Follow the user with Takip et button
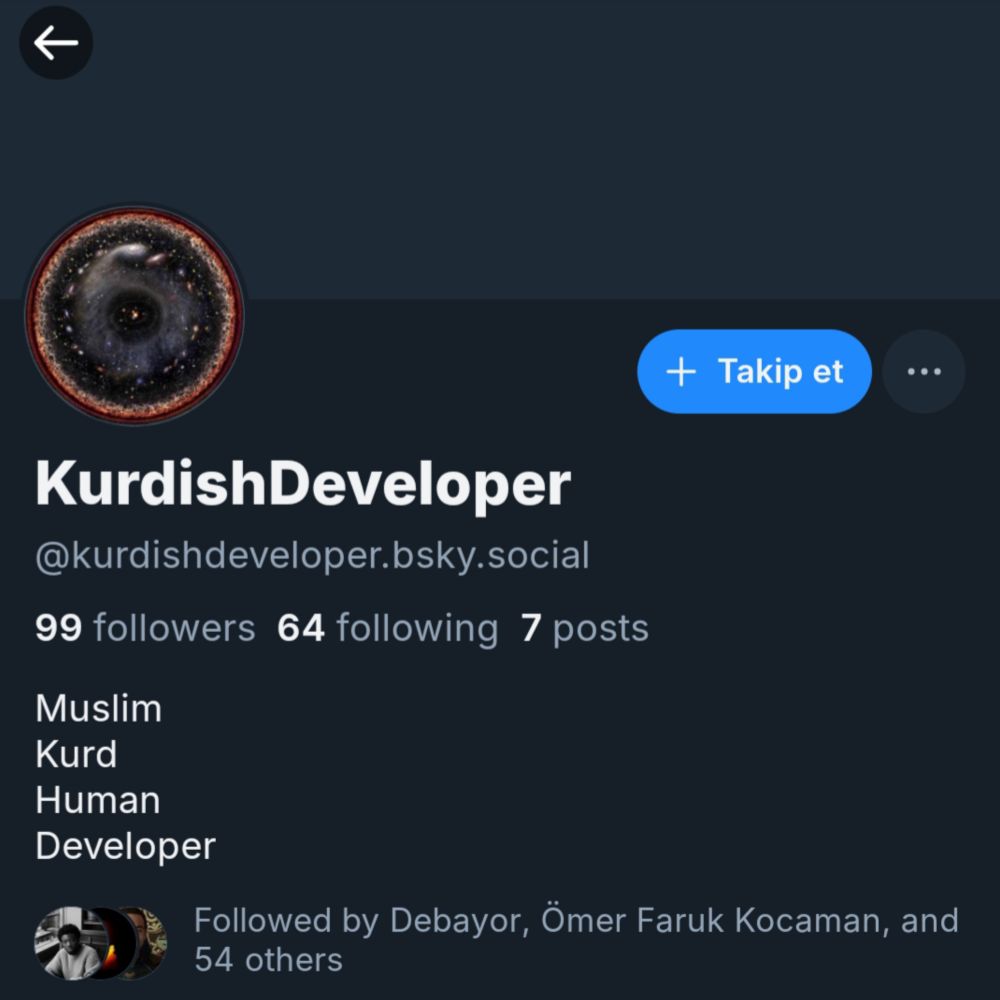 tap(754, 371)
